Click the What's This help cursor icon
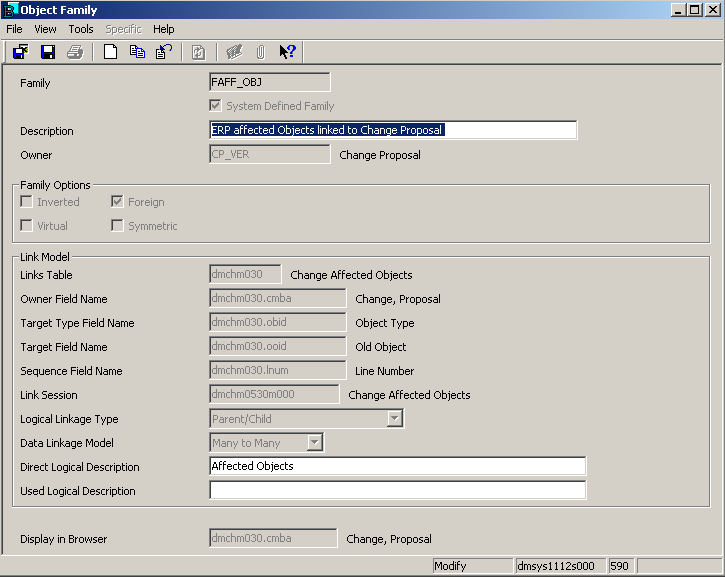Image resolution: width=725 pixels, height=577 pixels. (287, 52)
